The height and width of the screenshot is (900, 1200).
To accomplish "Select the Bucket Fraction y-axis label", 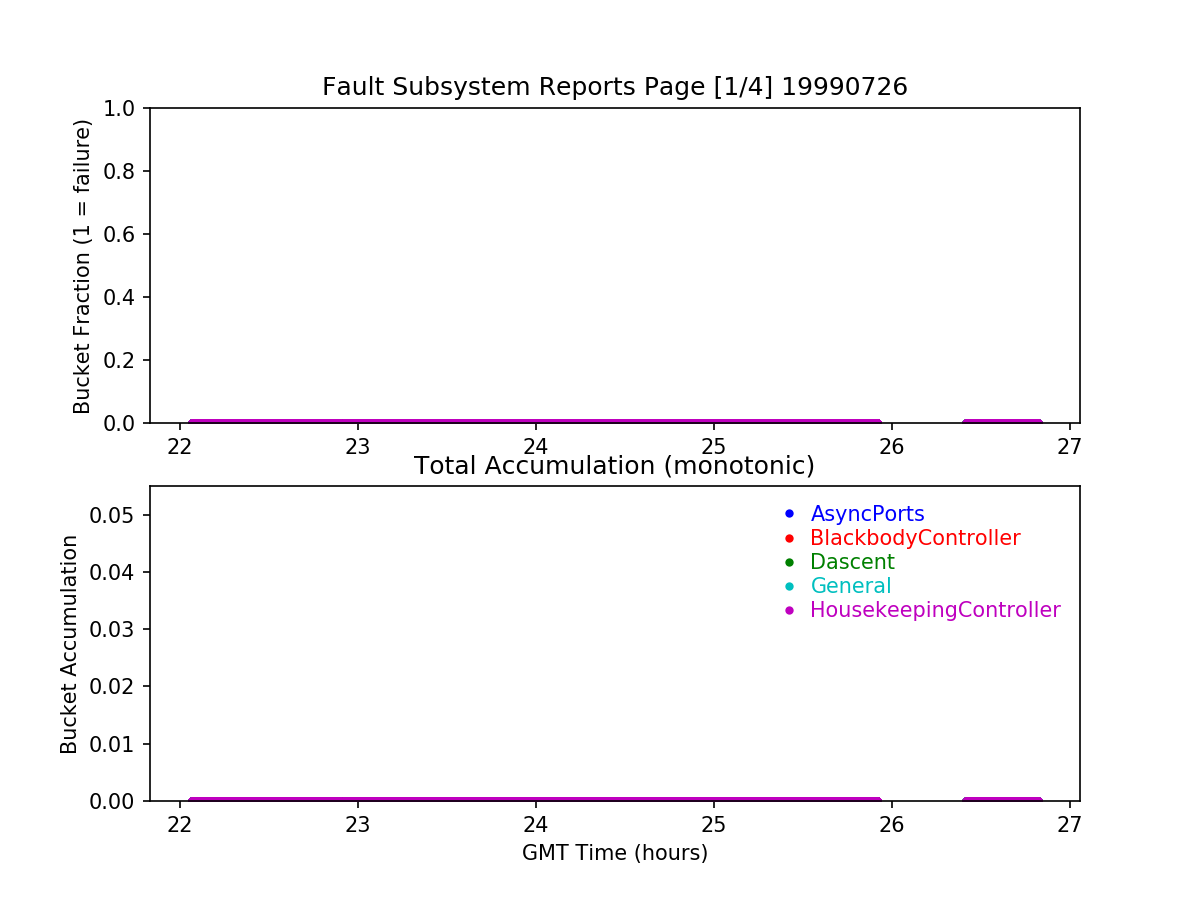I will click(82, 266).
